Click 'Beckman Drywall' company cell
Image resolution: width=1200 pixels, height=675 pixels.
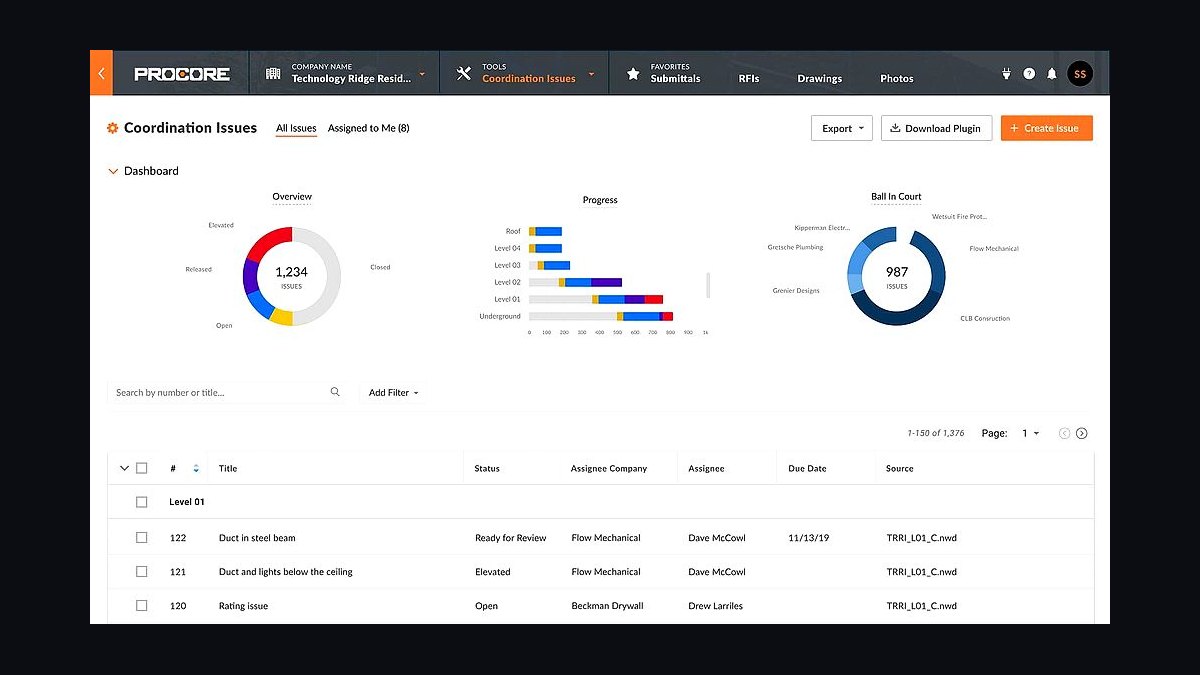(x=608, y=606)
